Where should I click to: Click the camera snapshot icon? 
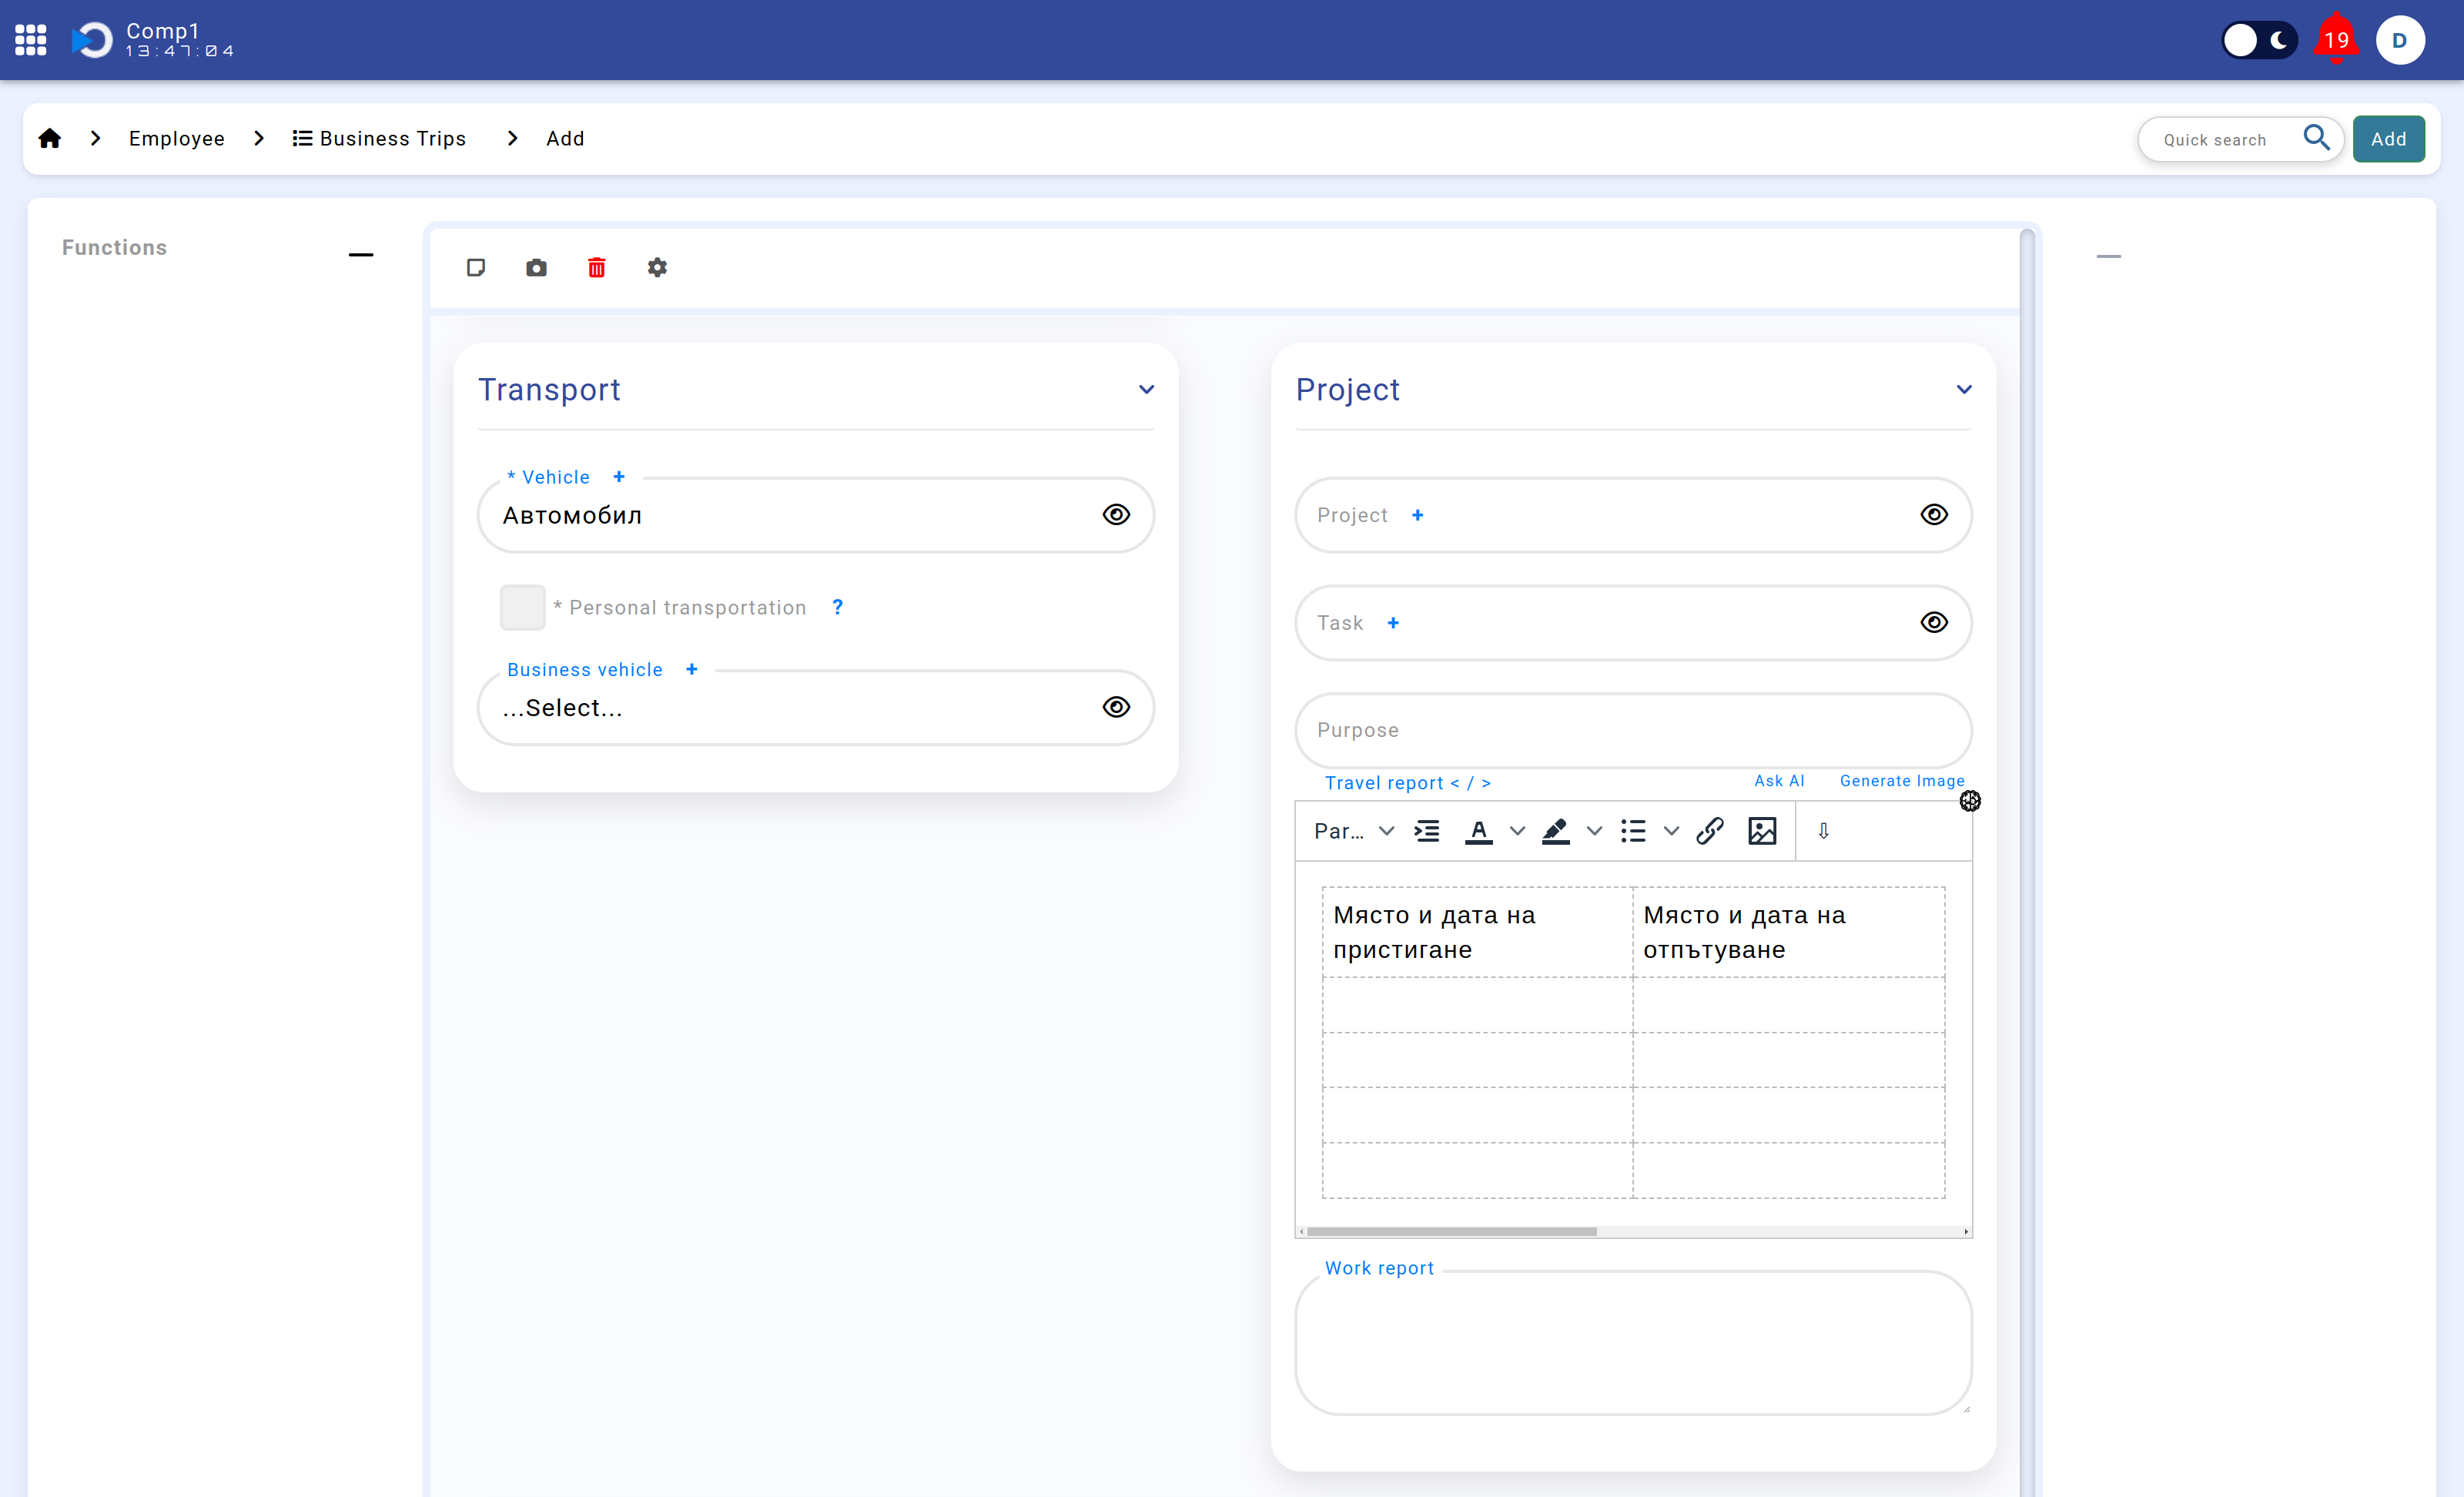point(536,267)
